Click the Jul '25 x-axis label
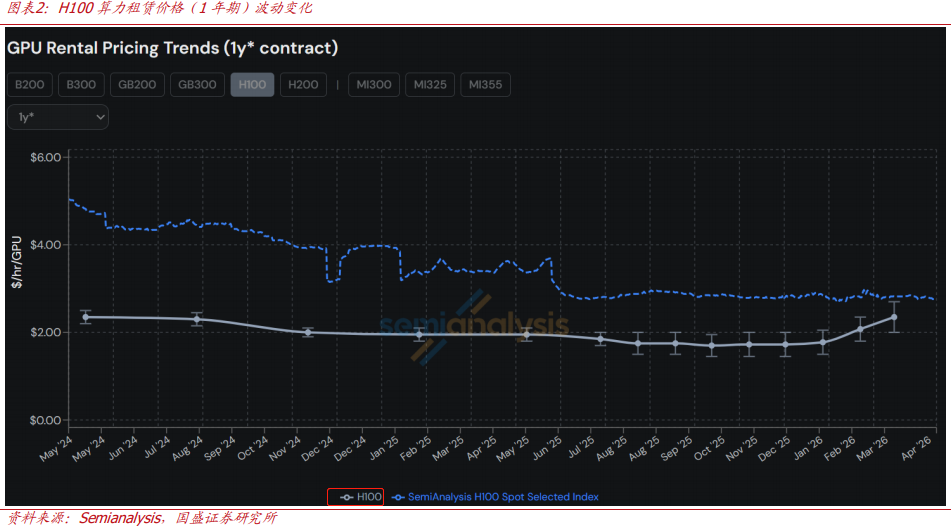Viewport: 951px width, 531px height. [581, 447]
